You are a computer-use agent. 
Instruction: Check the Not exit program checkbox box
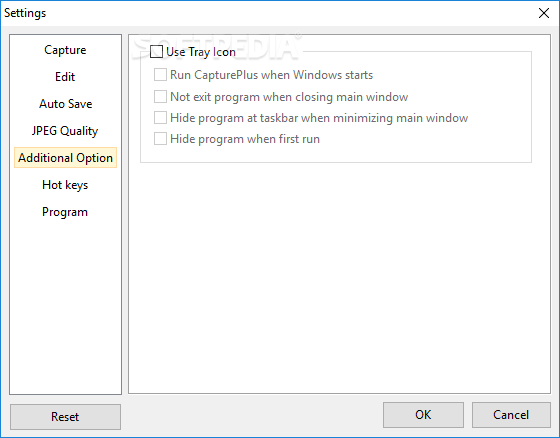click(x=160, y=97)
